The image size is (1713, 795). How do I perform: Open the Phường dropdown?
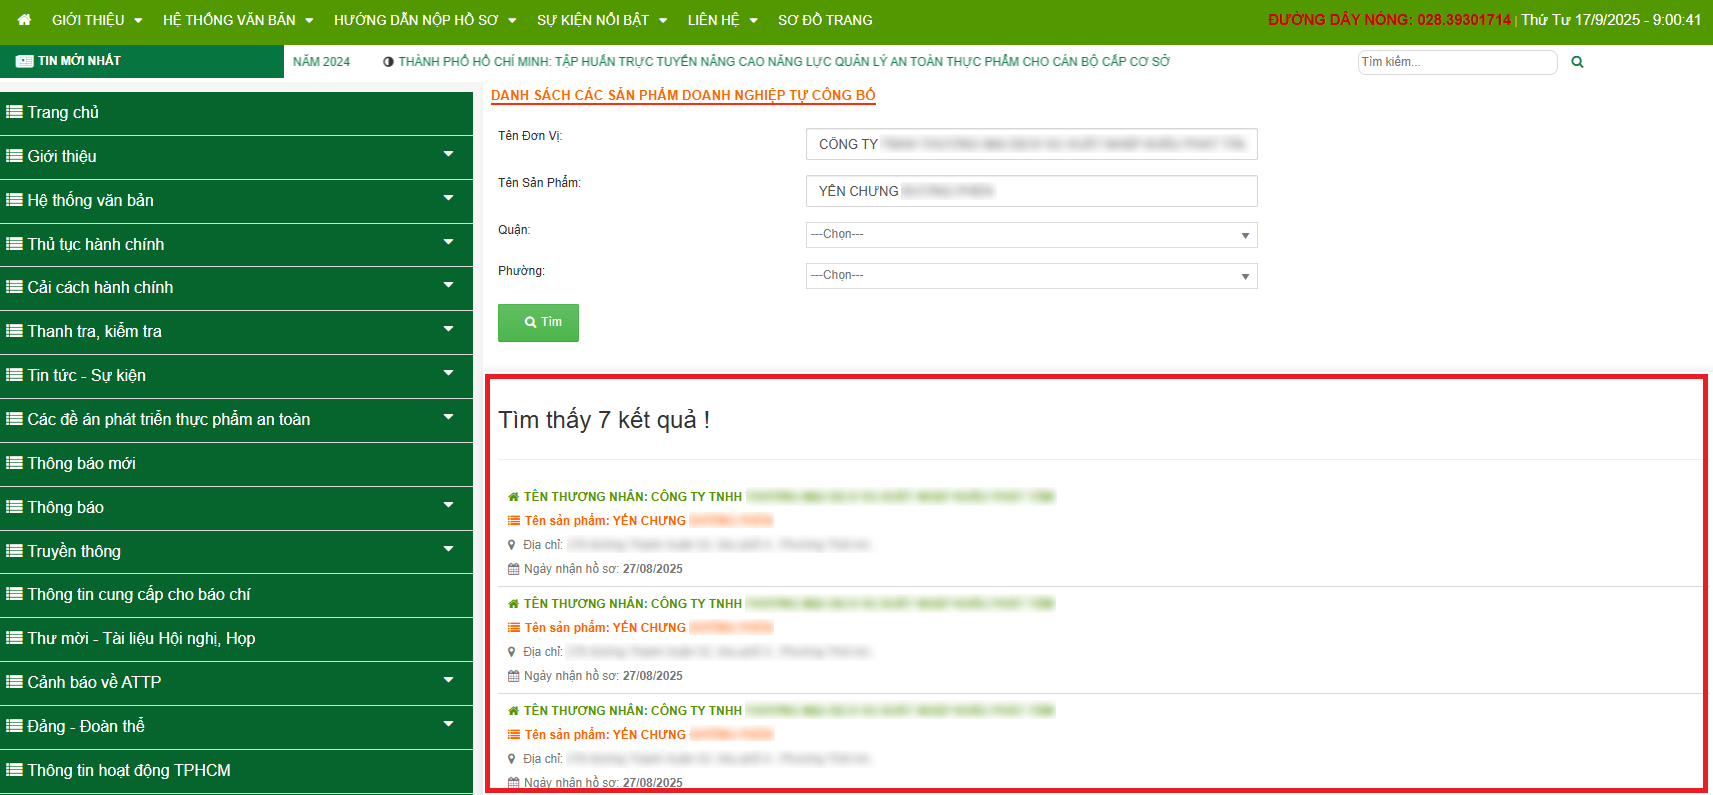[x=1031, y=276]
